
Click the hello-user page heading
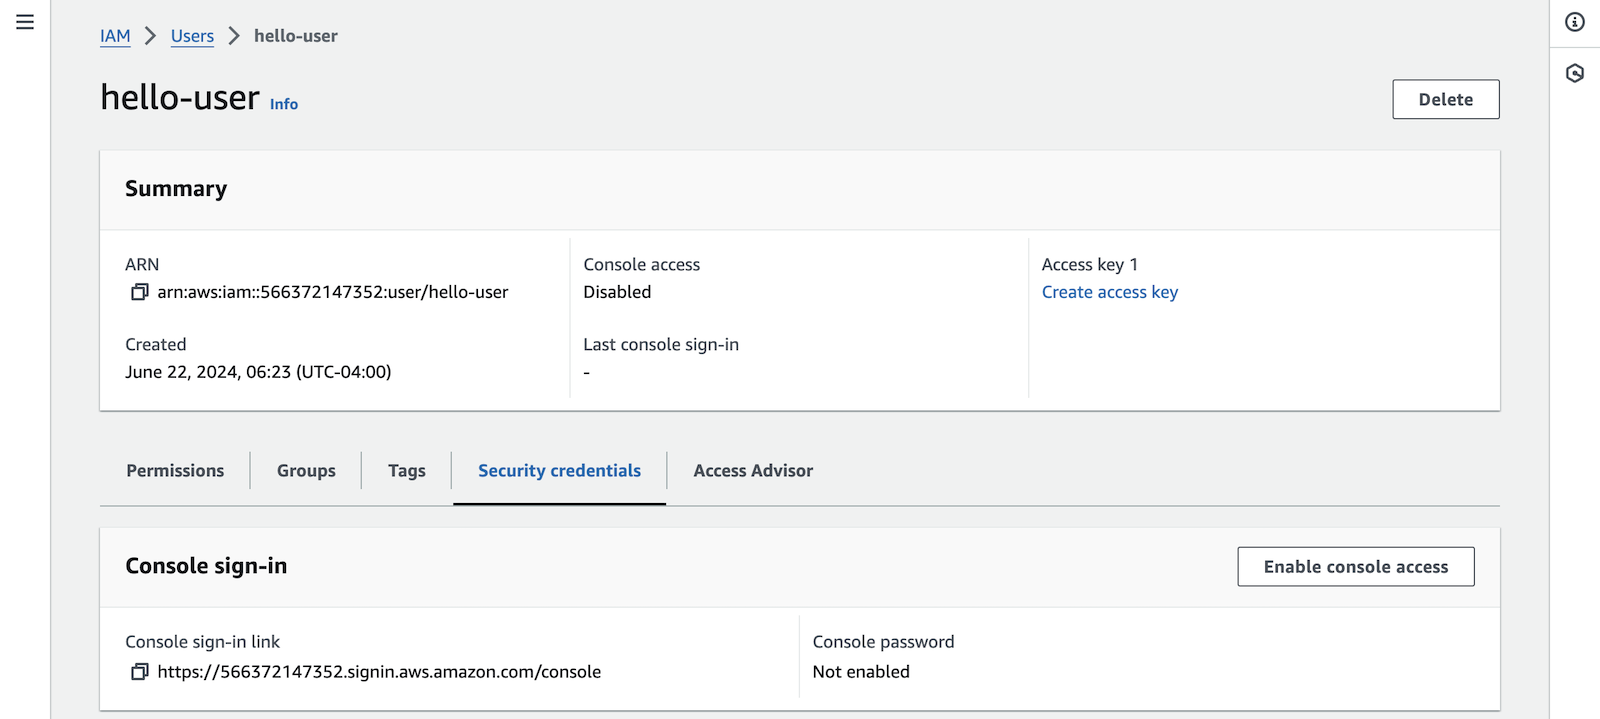(180, 98)
